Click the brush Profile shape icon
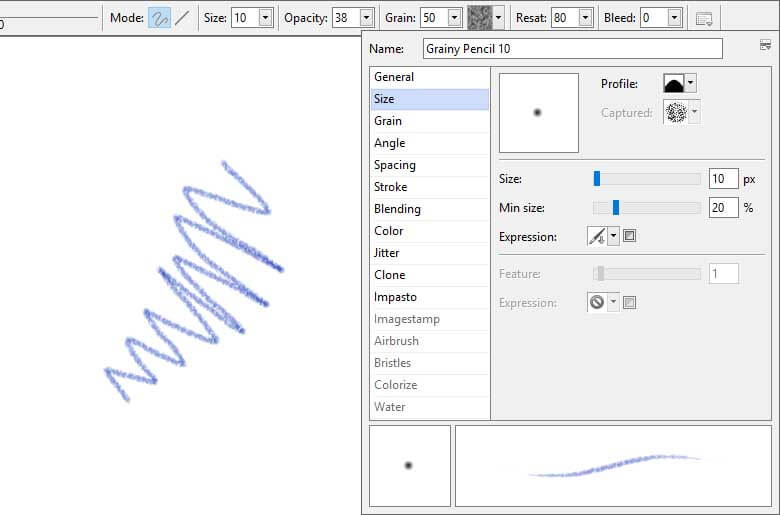The width and height of the screenshot is (780, 515). (x=673, y=84)
